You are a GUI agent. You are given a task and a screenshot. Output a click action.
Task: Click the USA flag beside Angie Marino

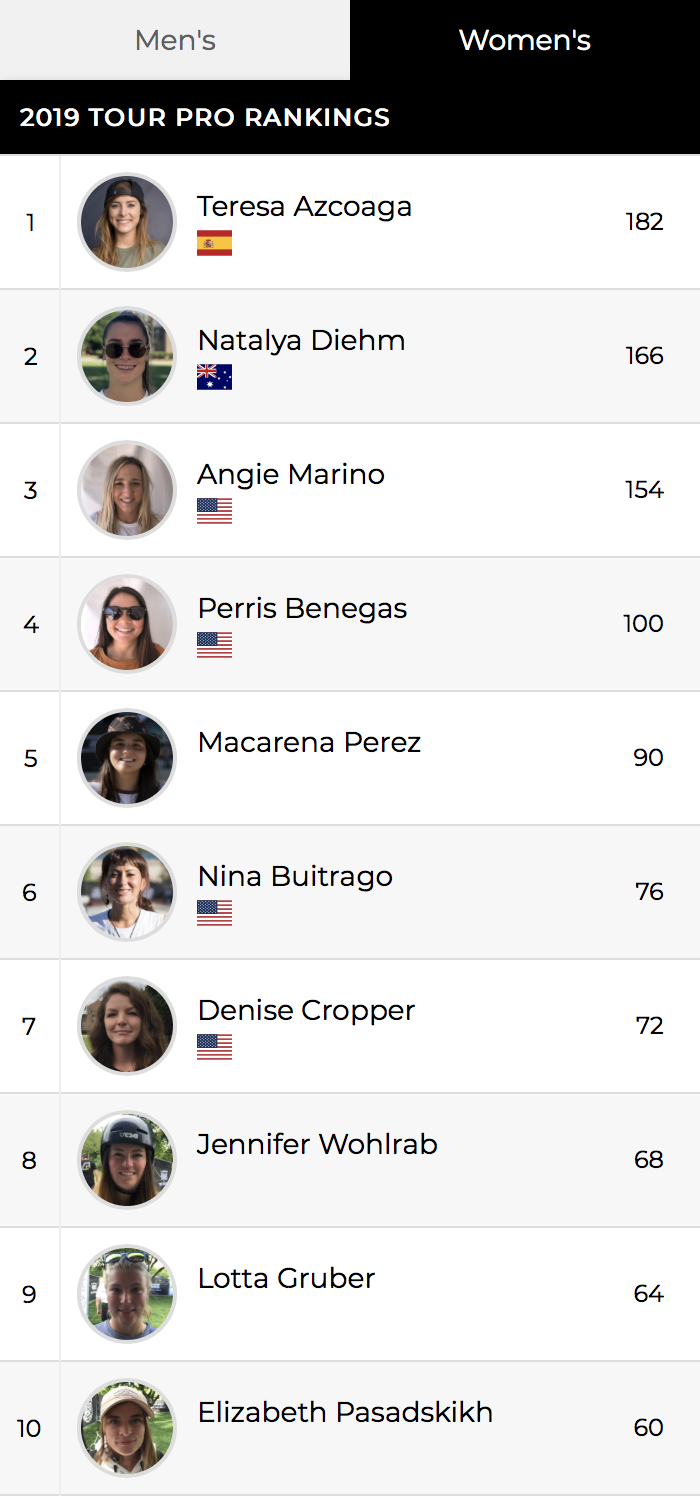point(215,511)
